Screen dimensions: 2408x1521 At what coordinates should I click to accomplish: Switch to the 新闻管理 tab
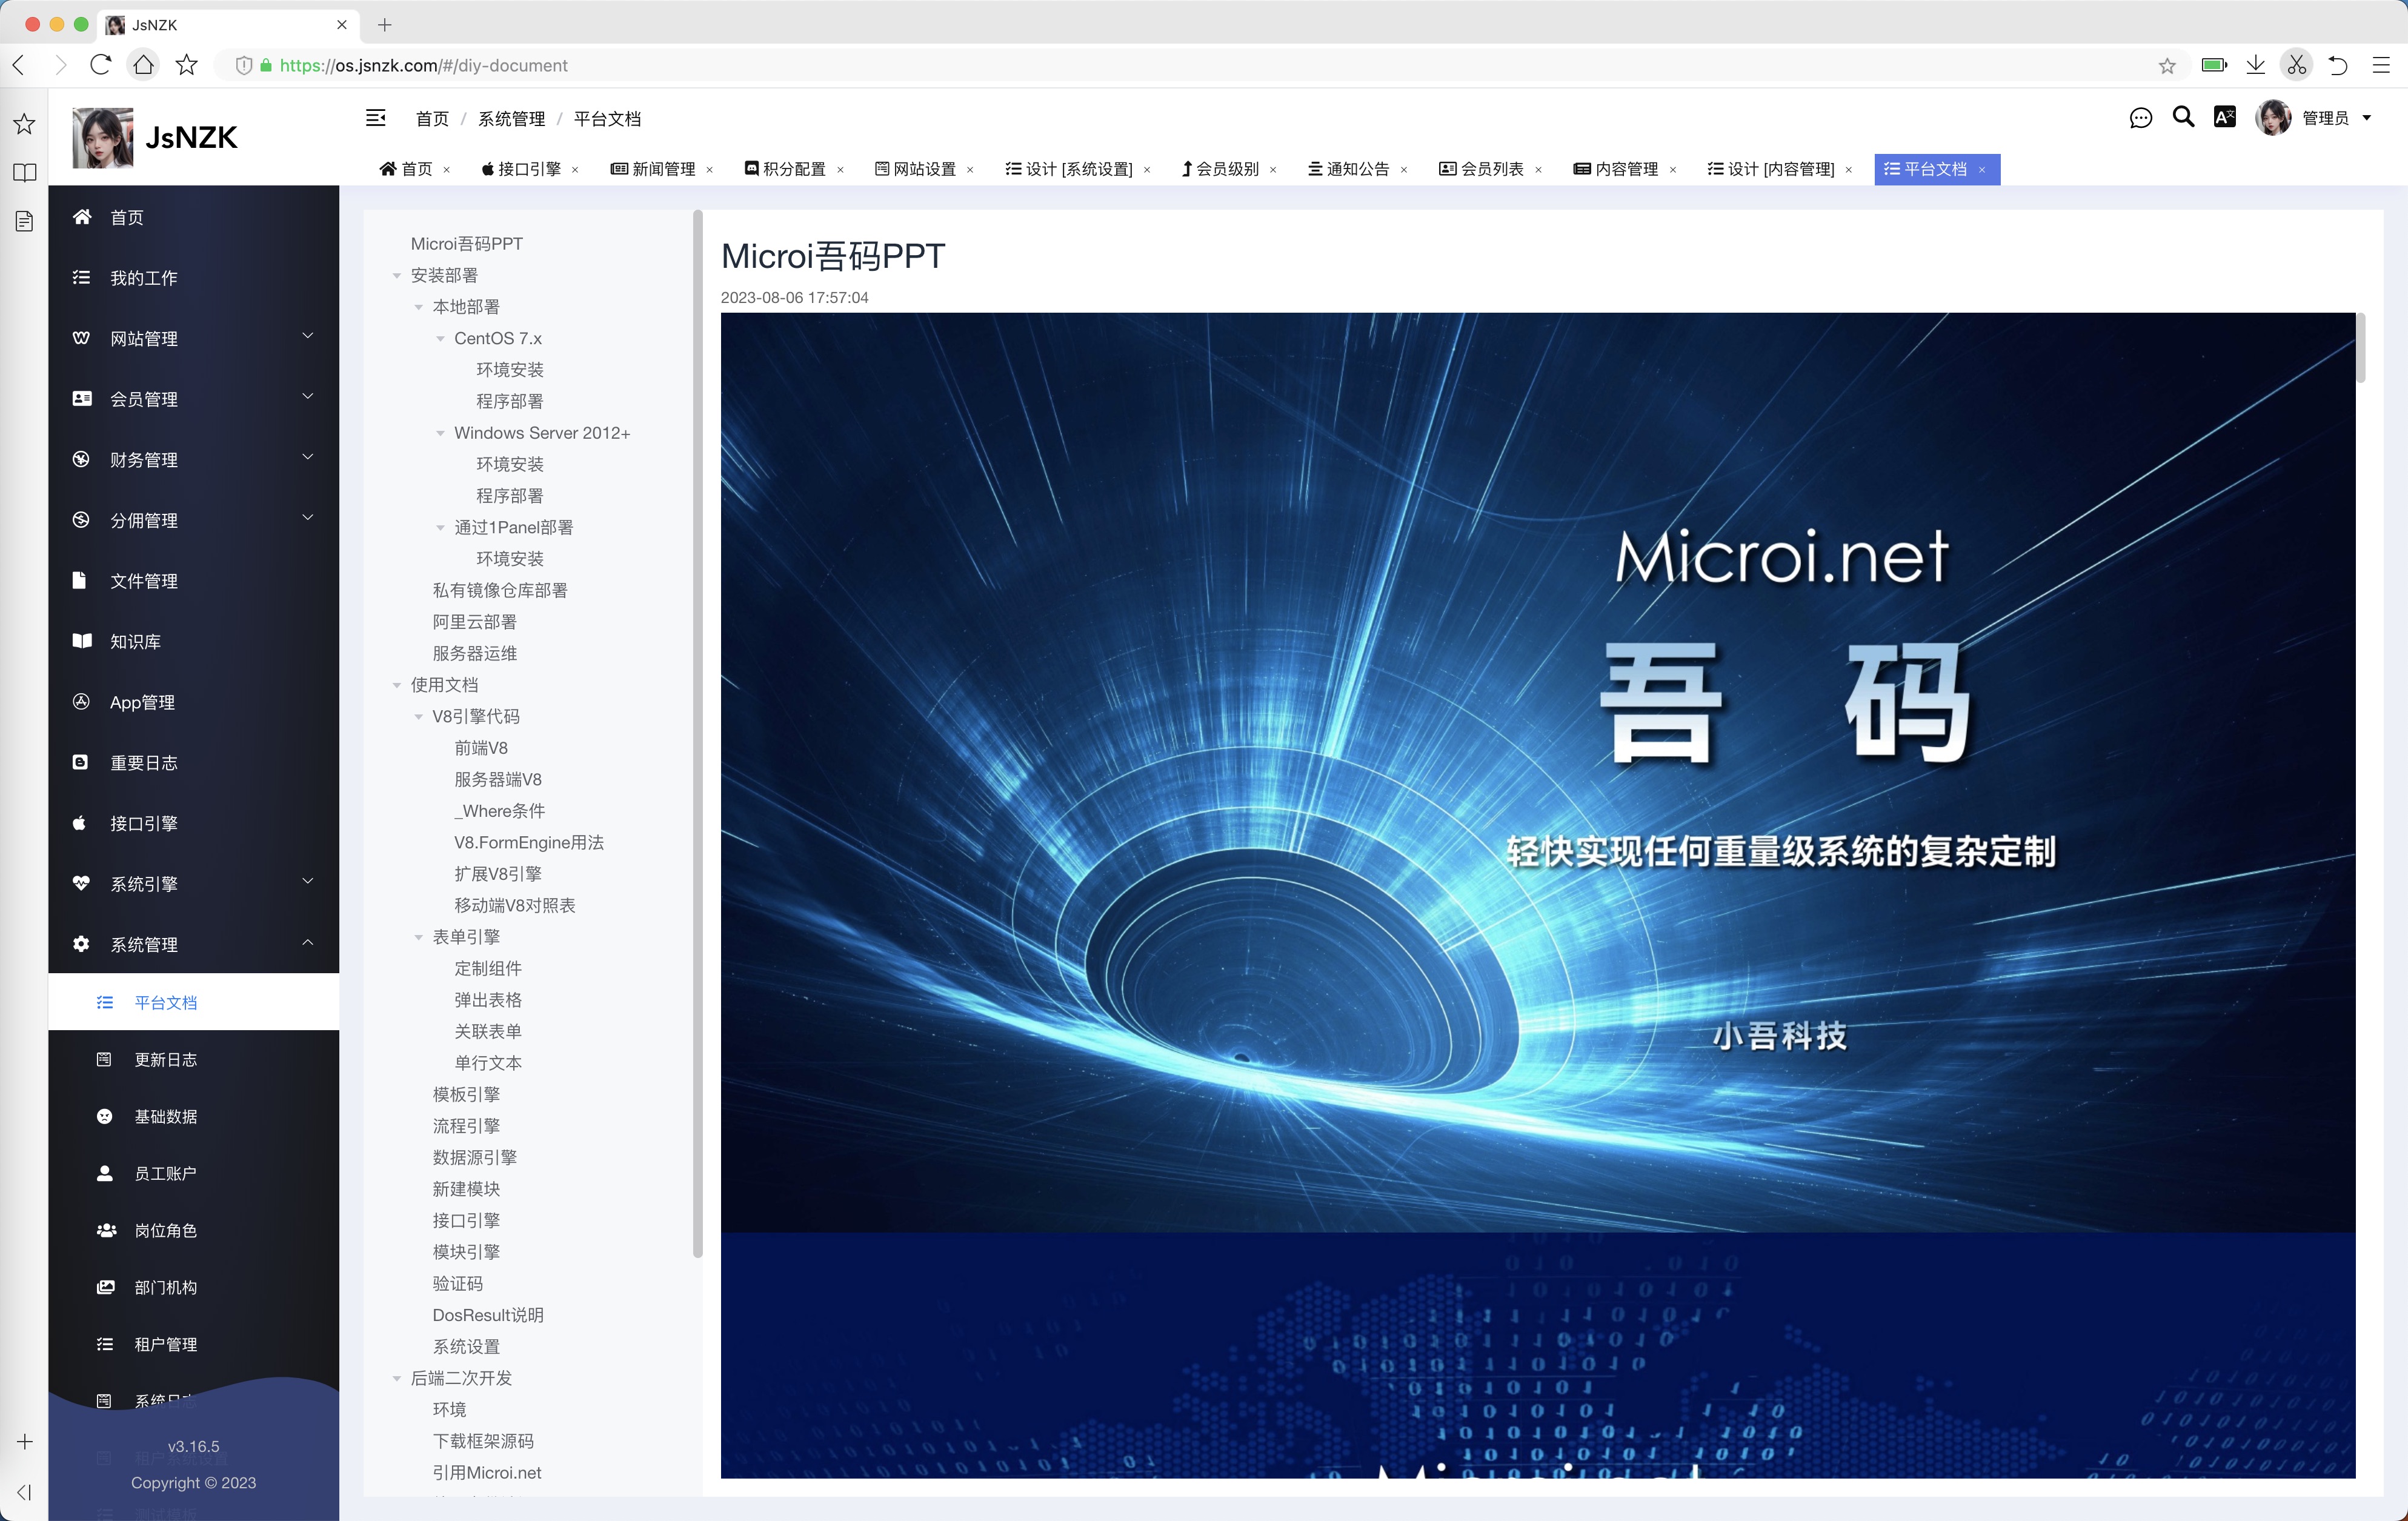click(663, 169)
